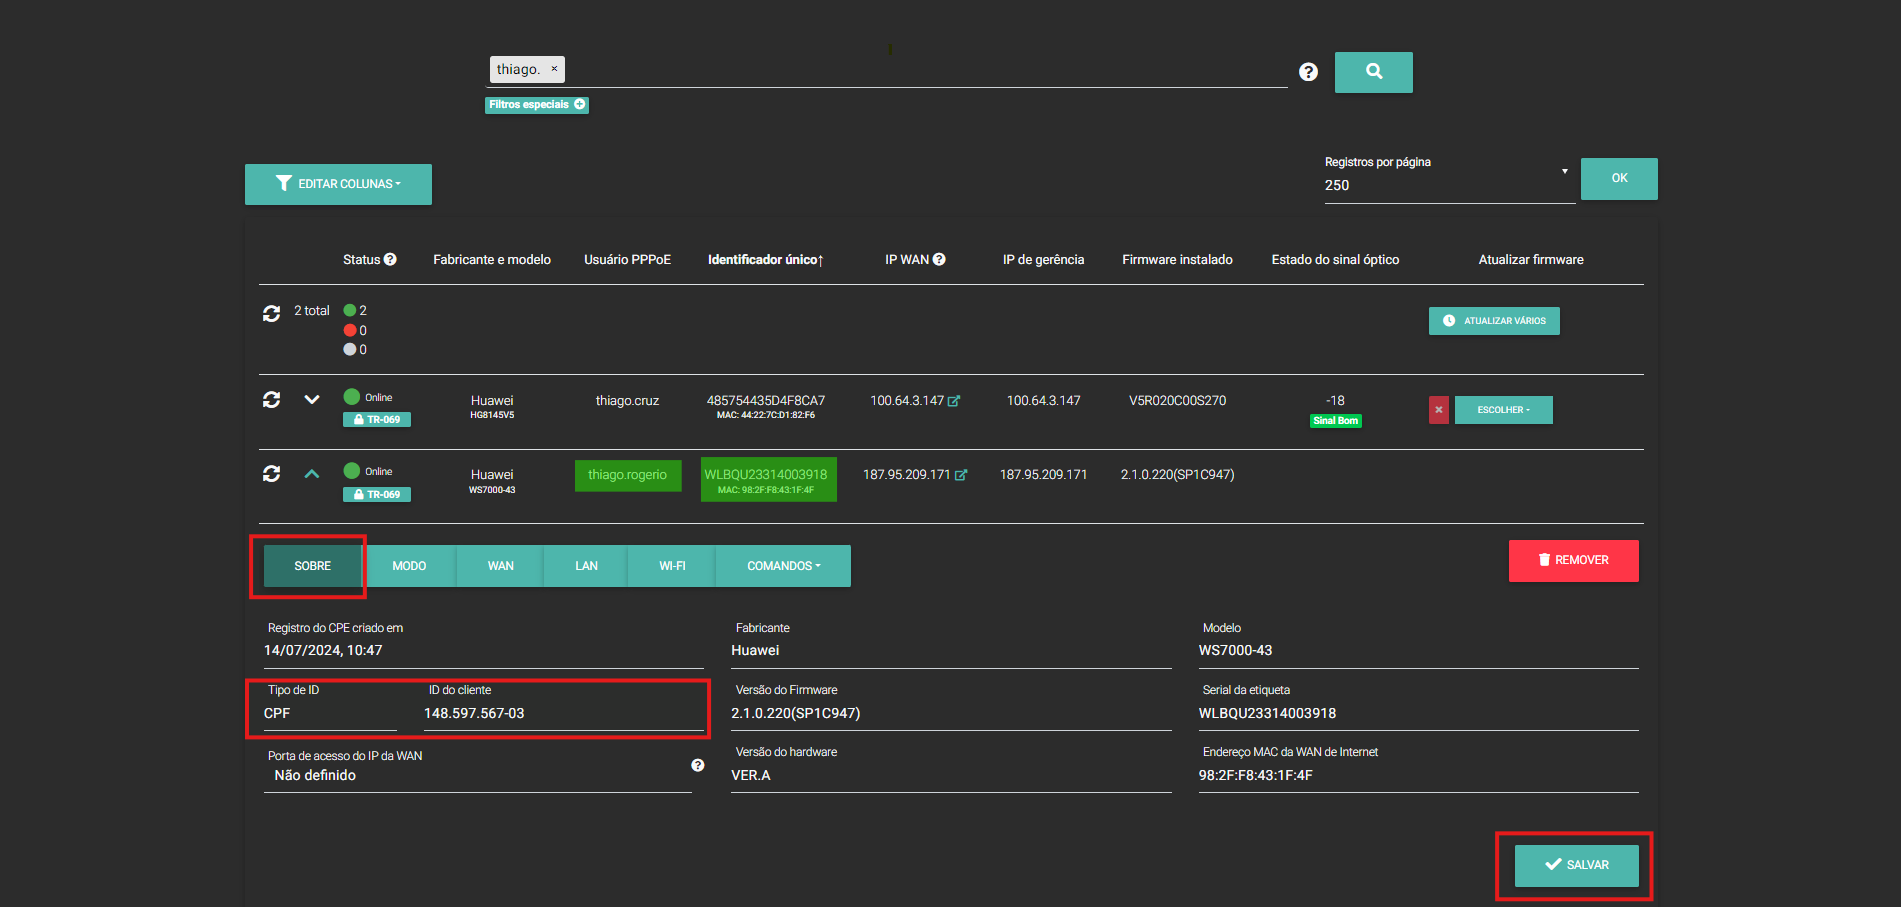Refresh the thiago.cruz device row
Image resolution: width=1901 pixels, height=907 pixels.
tap(271, 400)
